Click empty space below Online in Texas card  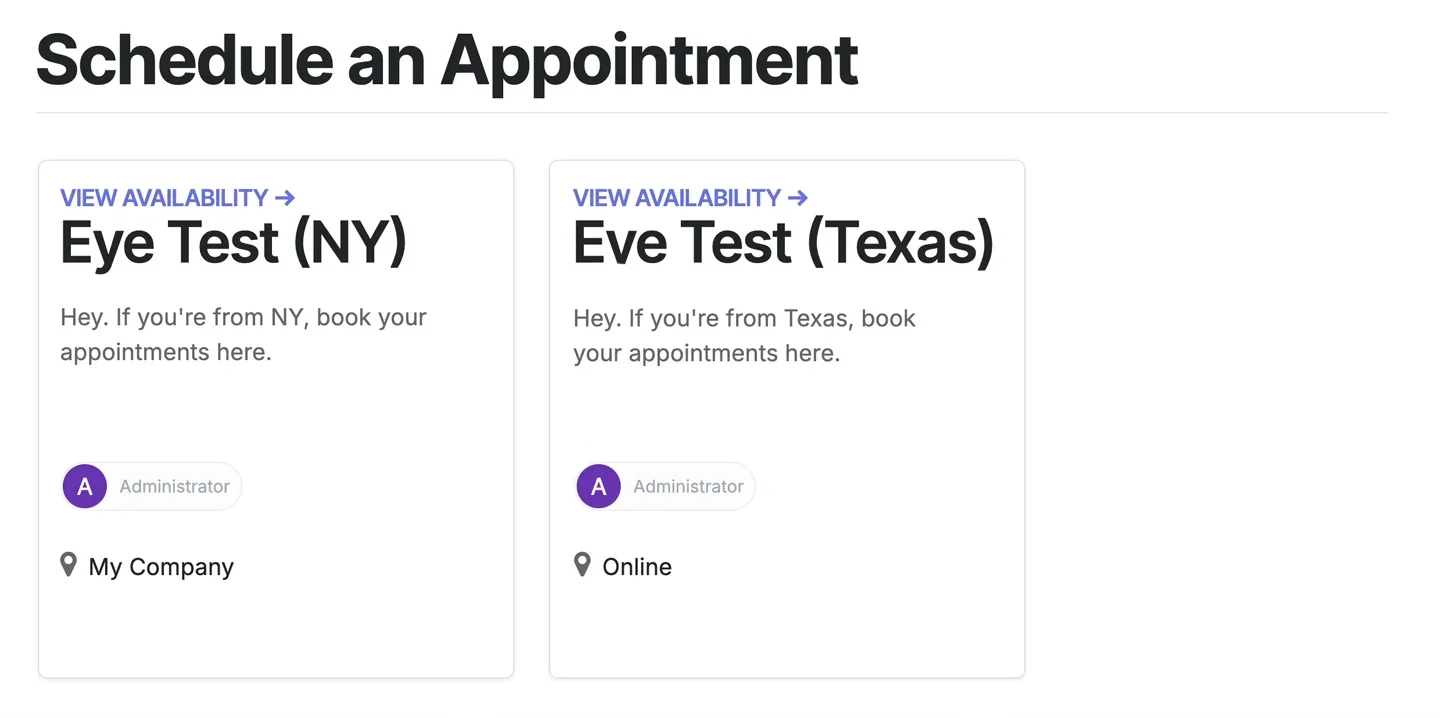[x=787, y=630]
